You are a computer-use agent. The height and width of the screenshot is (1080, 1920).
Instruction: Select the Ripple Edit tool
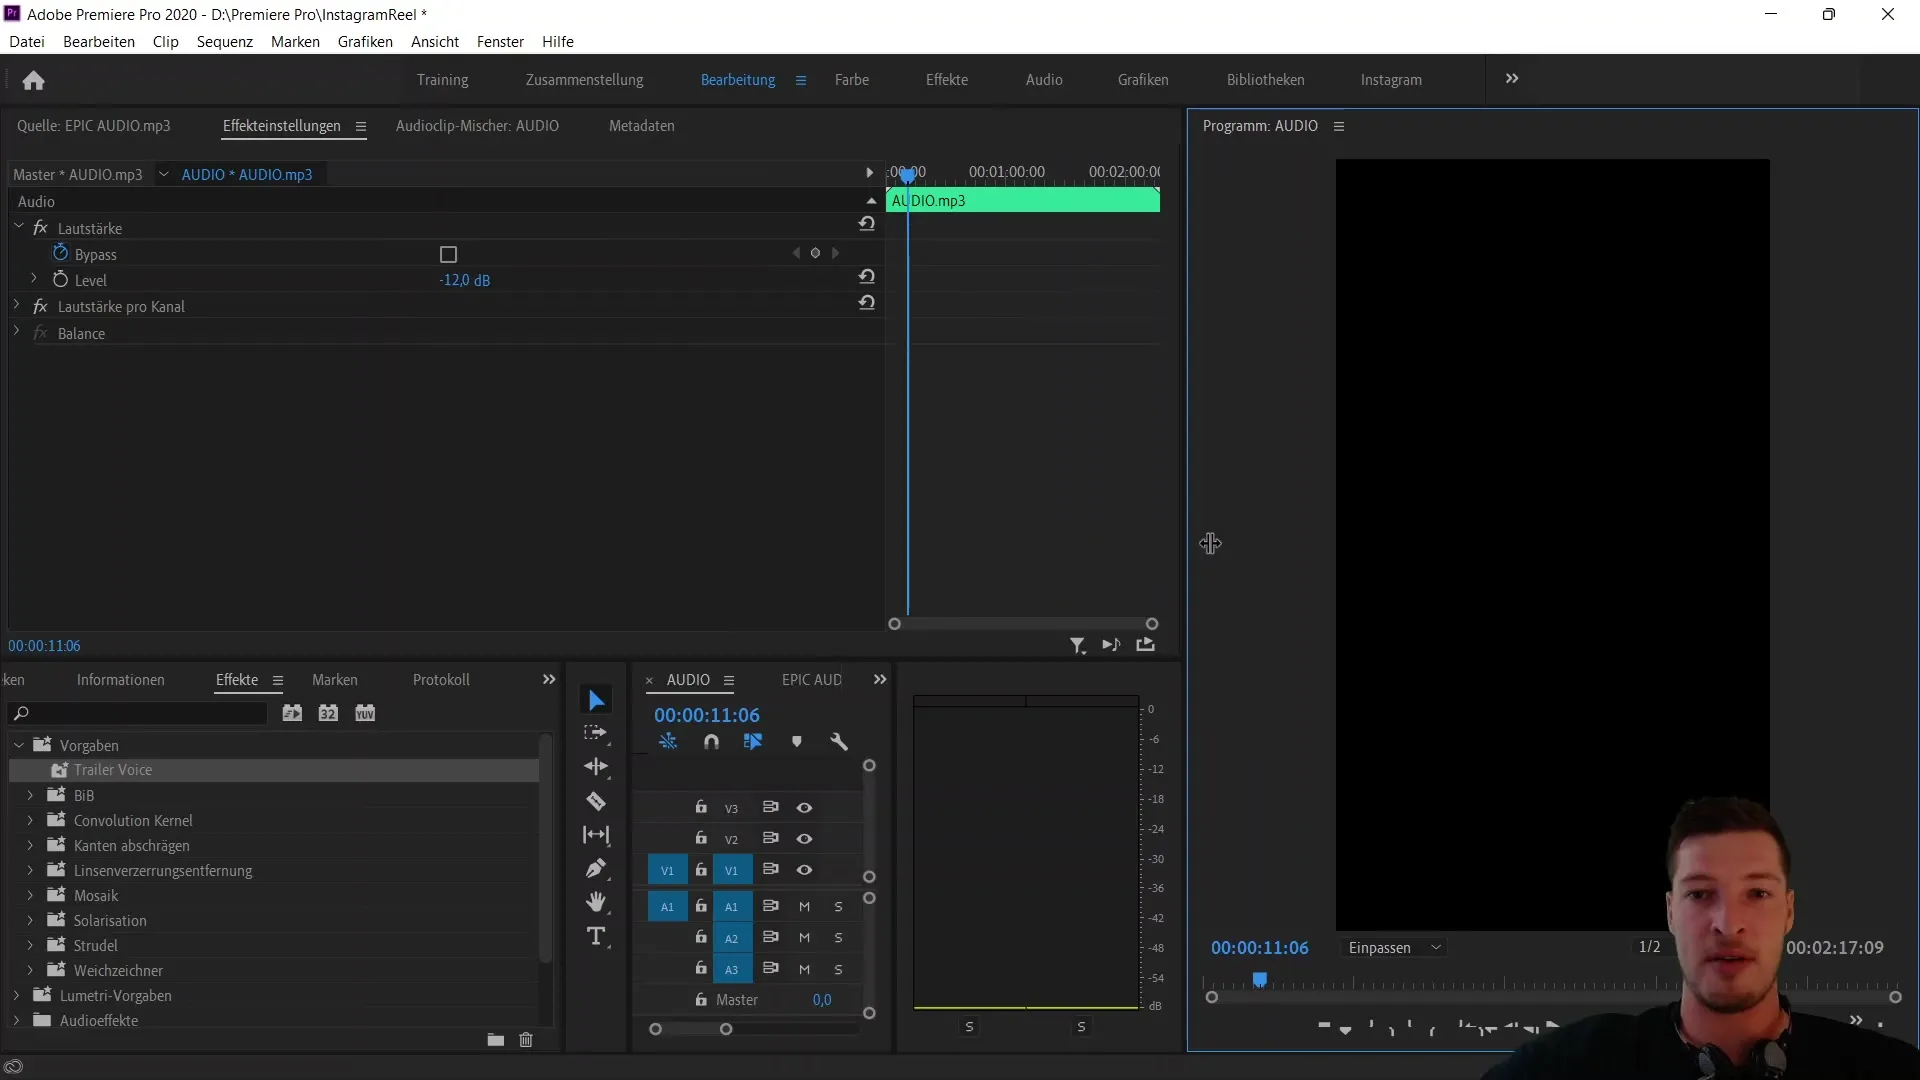(x=596, y=767)
